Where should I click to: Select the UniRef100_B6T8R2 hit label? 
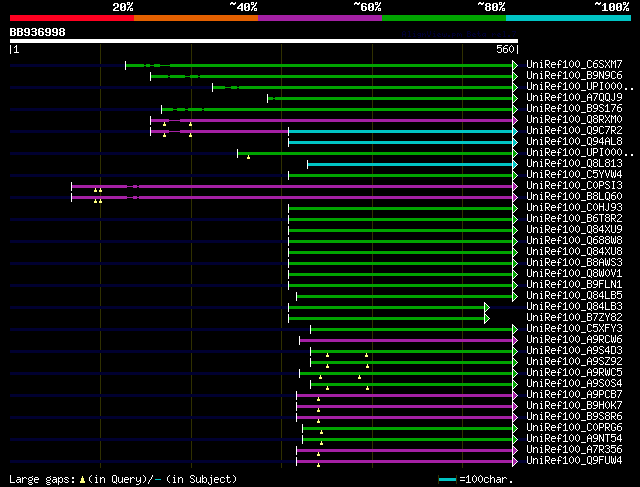coord(574,219)
